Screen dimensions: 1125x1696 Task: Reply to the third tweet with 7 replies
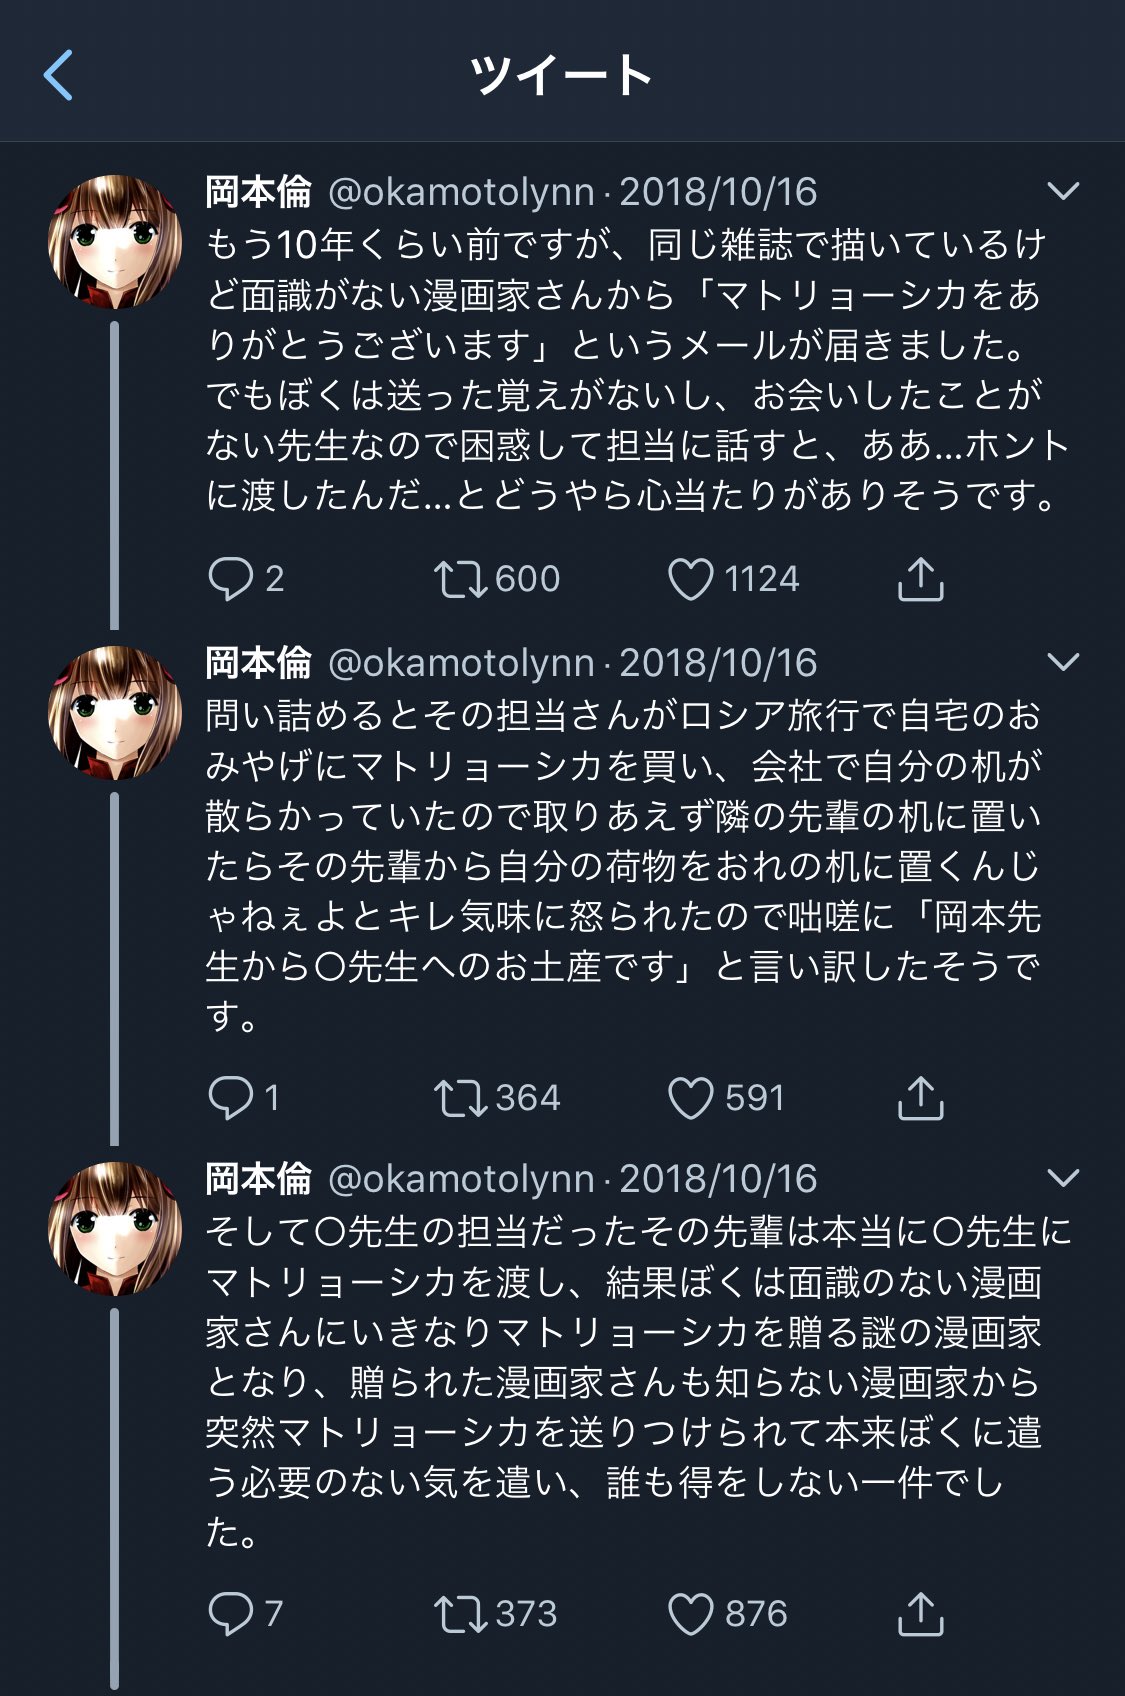pyautogui.click(x=230, y=1614)
